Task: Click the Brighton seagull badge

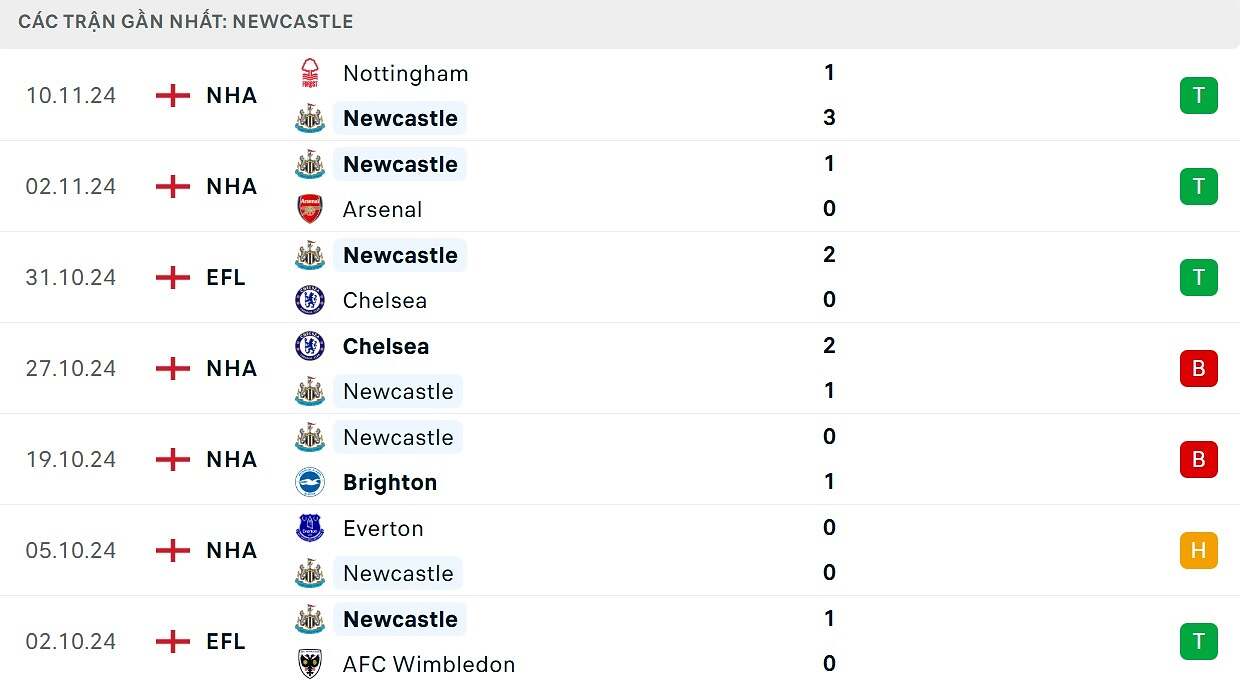Action: [x=310, y=482]
